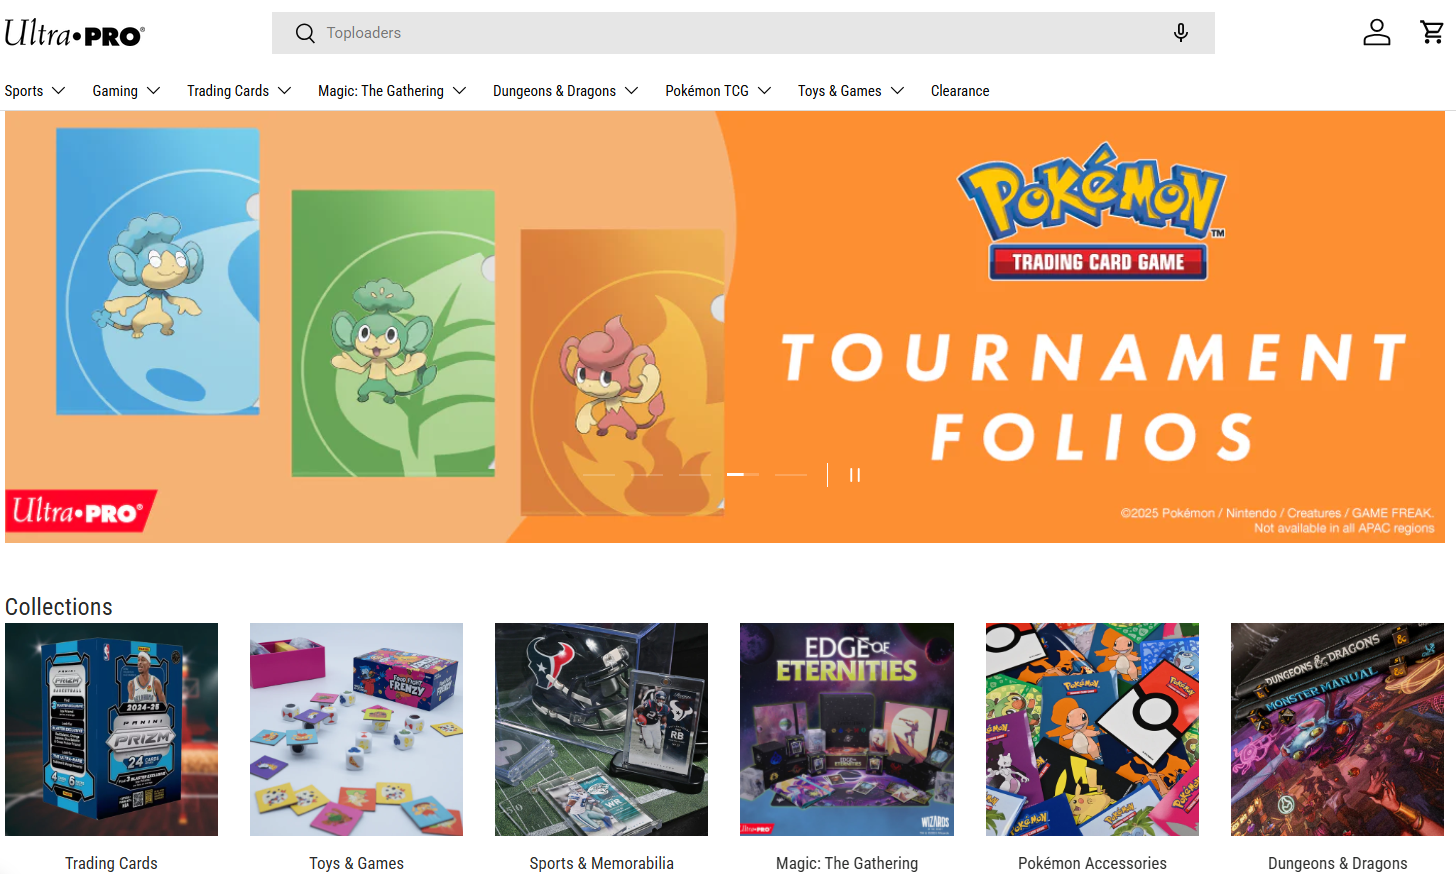This screenshot has height=874, width=1456.
Task: Activate voice search microphone icon
Action: 1180,33
